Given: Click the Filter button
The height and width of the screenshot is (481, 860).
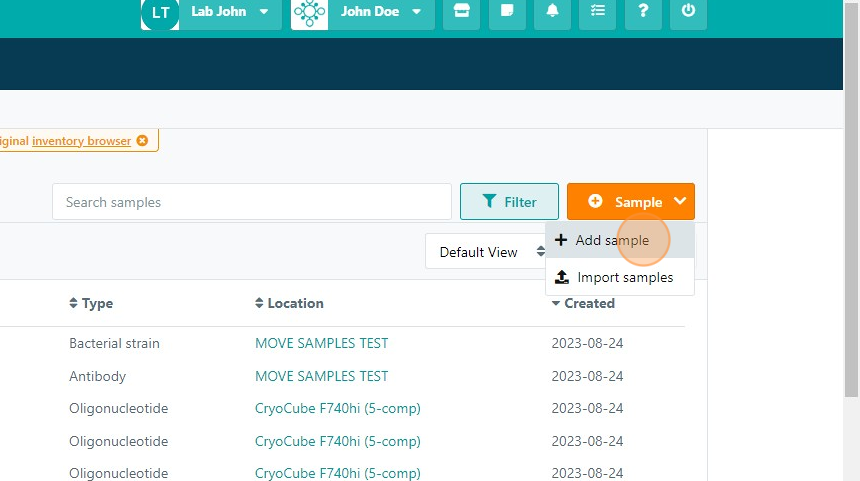Looking at the screenshot, I should (509, 202).
